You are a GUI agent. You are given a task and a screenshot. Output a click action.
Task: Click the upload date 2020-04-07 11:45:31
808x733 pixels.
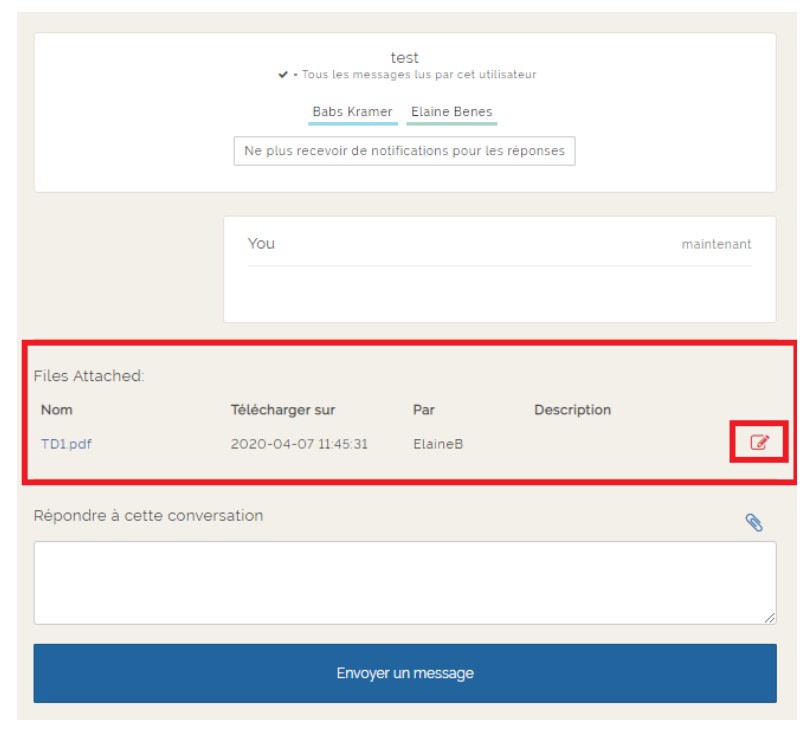[x=299, y=444]
